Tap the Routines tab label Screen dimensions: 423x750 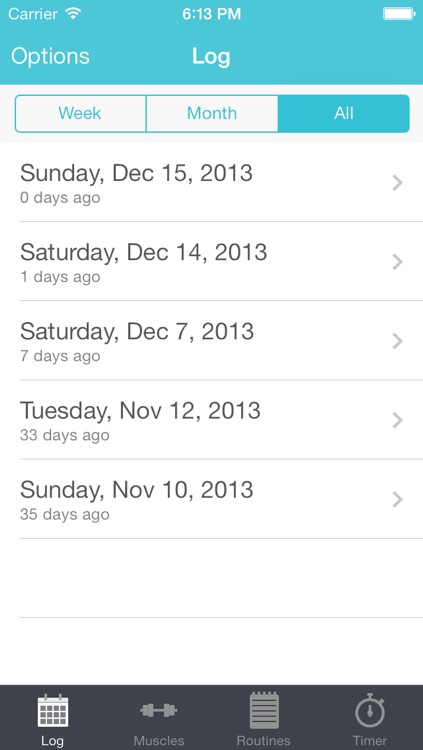click(264, 740)
